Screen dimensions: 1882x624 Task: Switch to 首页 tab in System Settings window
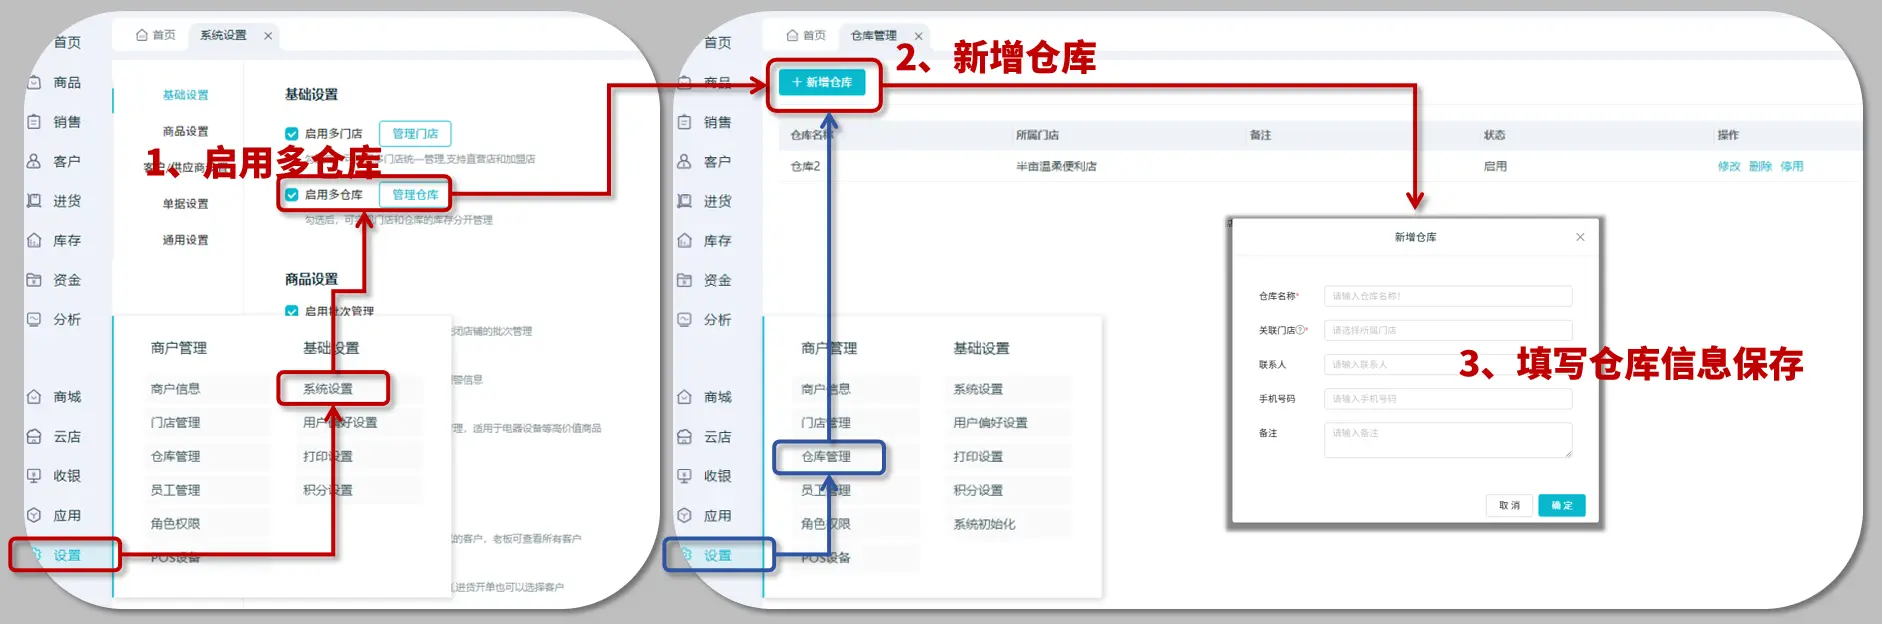click(156, 35)
